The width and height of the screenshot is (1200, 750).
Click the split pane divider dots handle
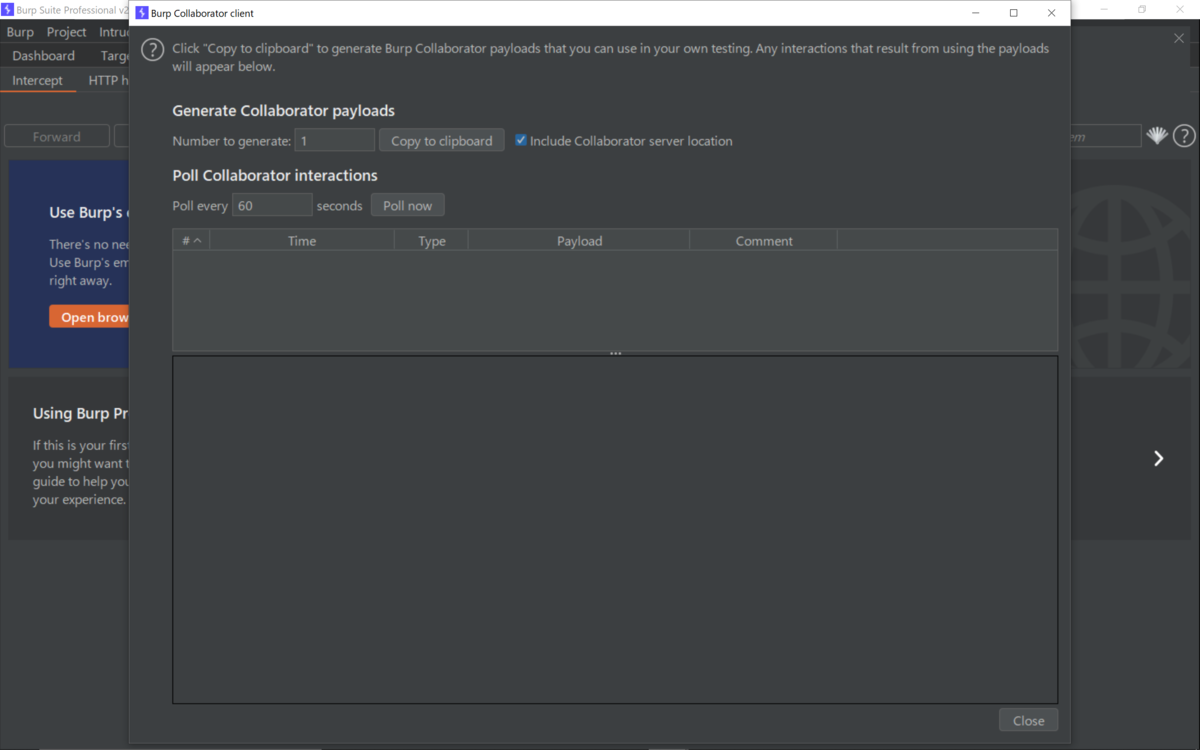[x=616, y=353]
